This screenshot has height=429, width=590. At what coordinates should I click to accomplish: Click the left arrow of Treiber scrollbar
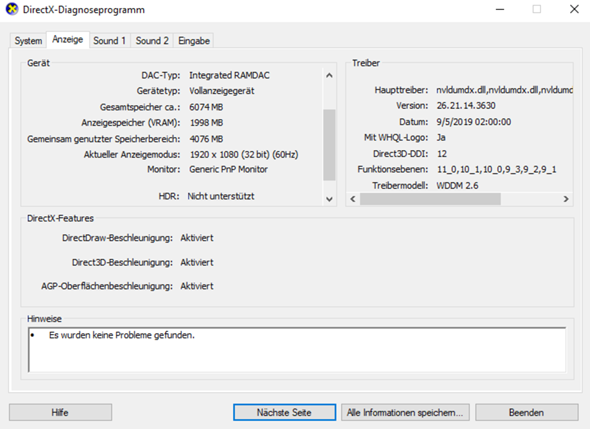tap(353, 199)
